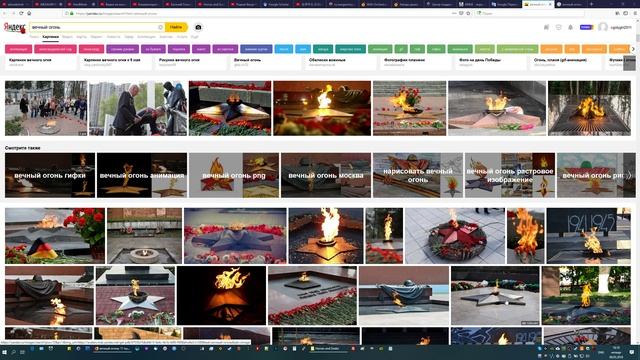Open new browser tab with plus
The height and width of the screenshot is (360, 640).
(591, 4)
